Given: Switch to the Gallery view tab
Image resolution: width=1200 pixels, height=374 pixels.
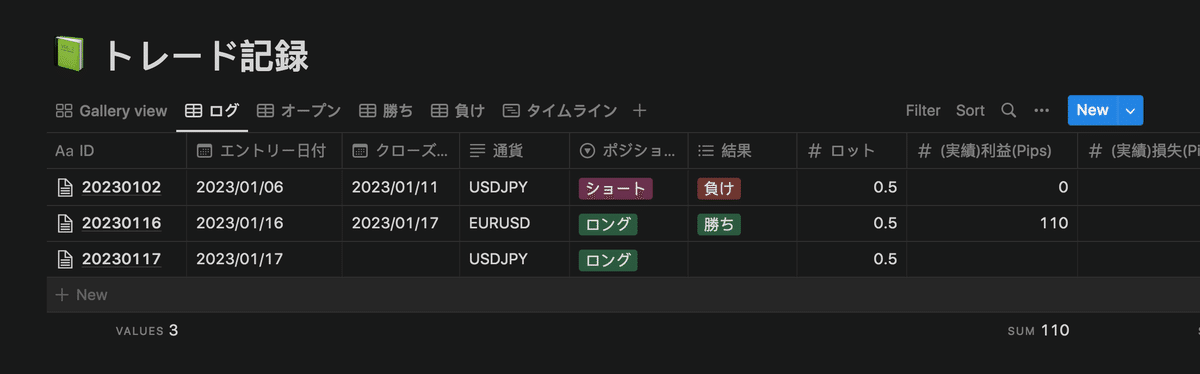Looking at the screenshot, I should [111, 110].
